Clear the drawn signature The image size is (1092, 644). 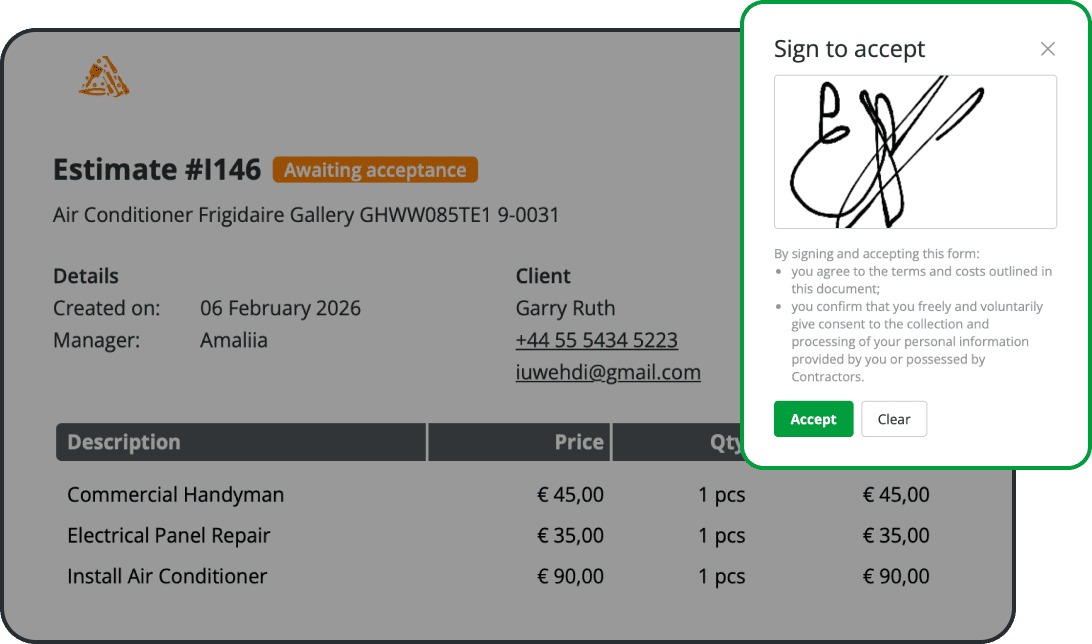pyautogui.click(x=894, y=419)
